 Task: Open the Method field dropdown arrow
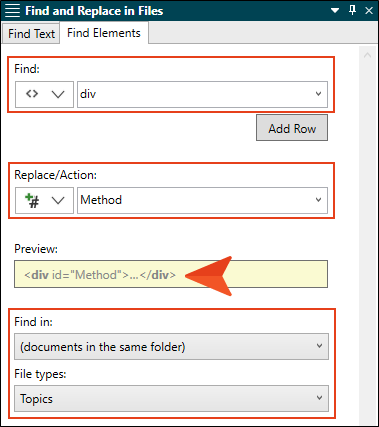coord(318,200)
